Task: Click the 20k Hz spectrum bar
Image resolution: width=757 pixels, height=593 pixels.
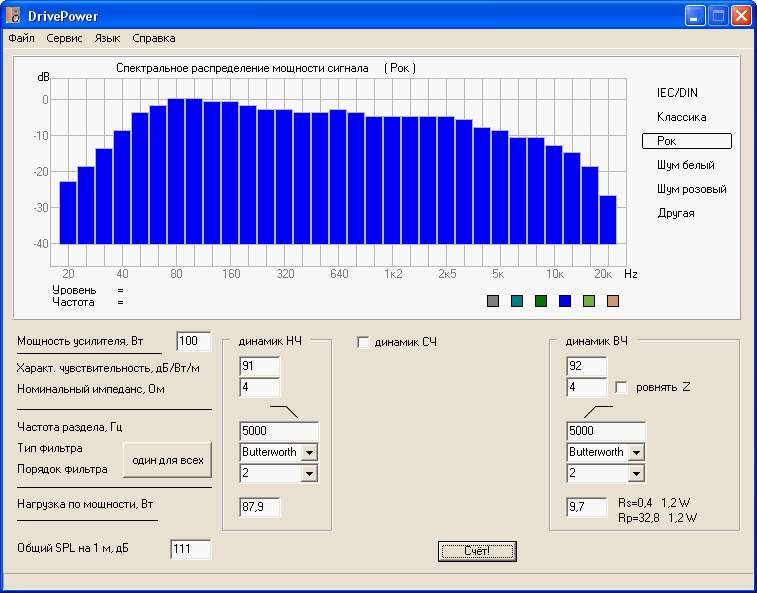Action: click(608, 220)
